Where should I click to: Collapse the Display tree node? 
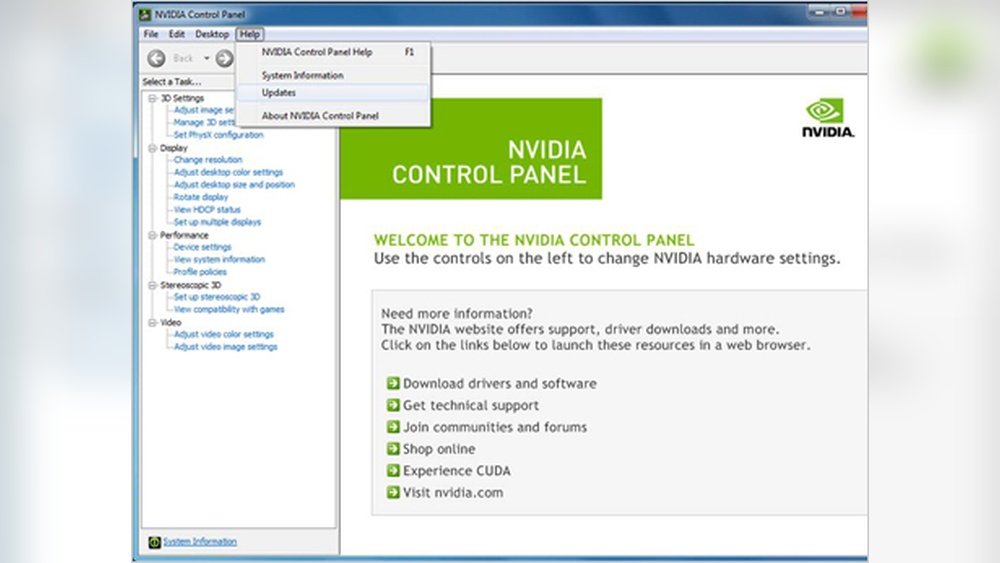click(x=153, y=148)
